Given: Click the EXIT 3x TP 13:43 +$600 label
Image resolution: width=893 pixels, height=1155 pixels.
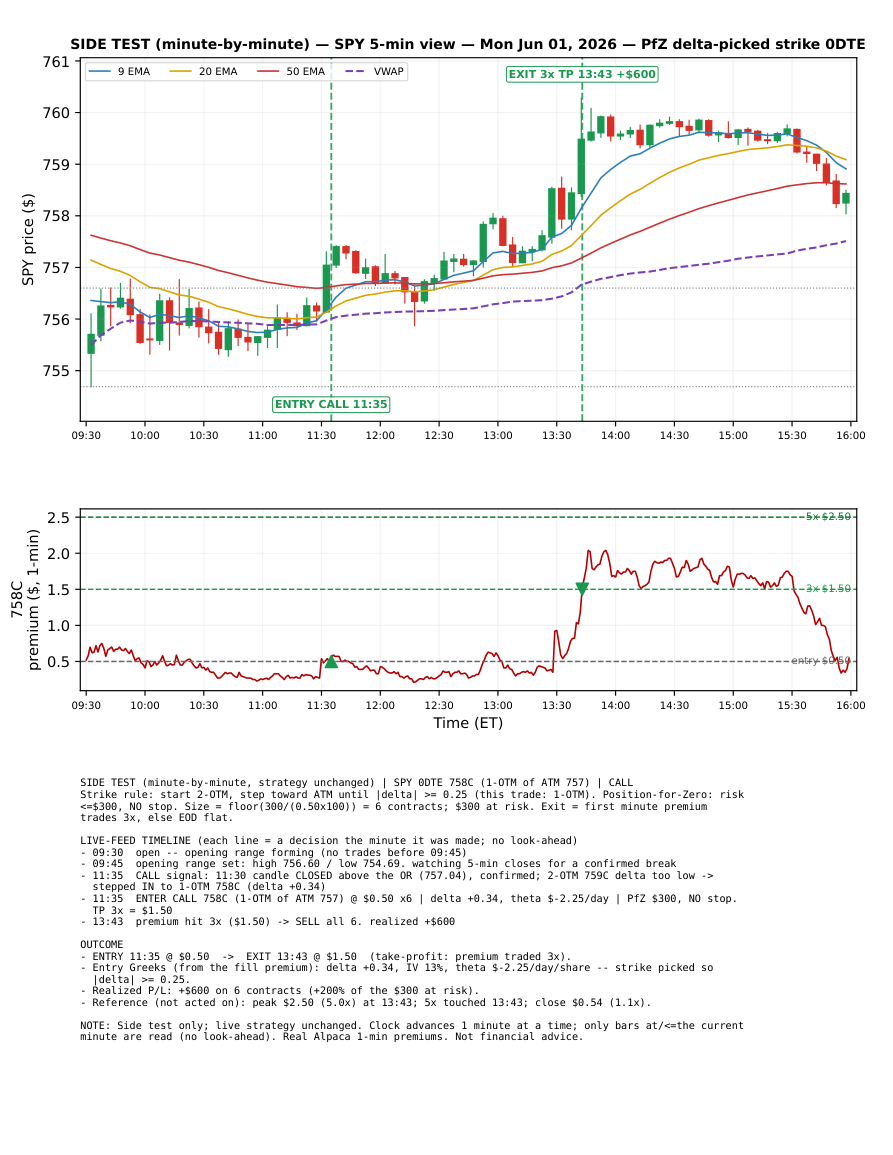Looking at the screenshot, I should [582, 74].
